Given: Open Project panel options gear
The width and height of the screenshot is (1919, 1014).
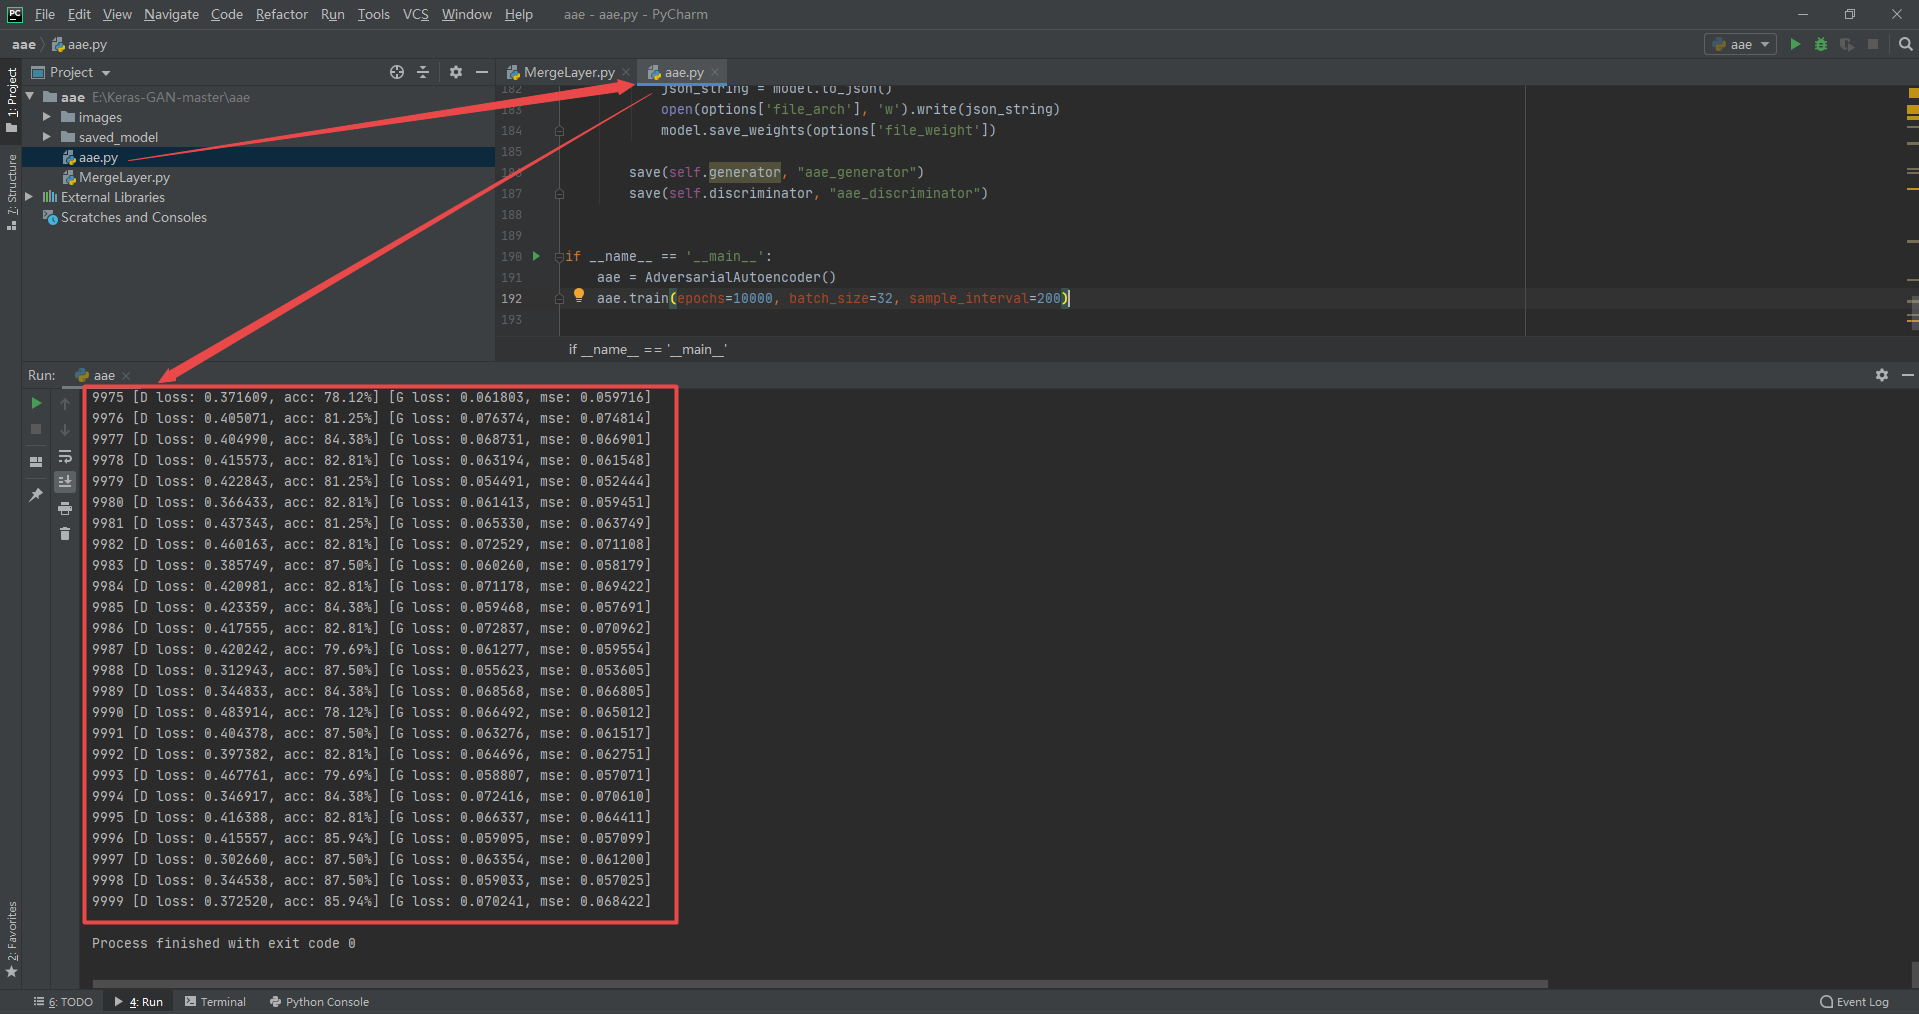Looking at the screenshot, I should (456, 72).
